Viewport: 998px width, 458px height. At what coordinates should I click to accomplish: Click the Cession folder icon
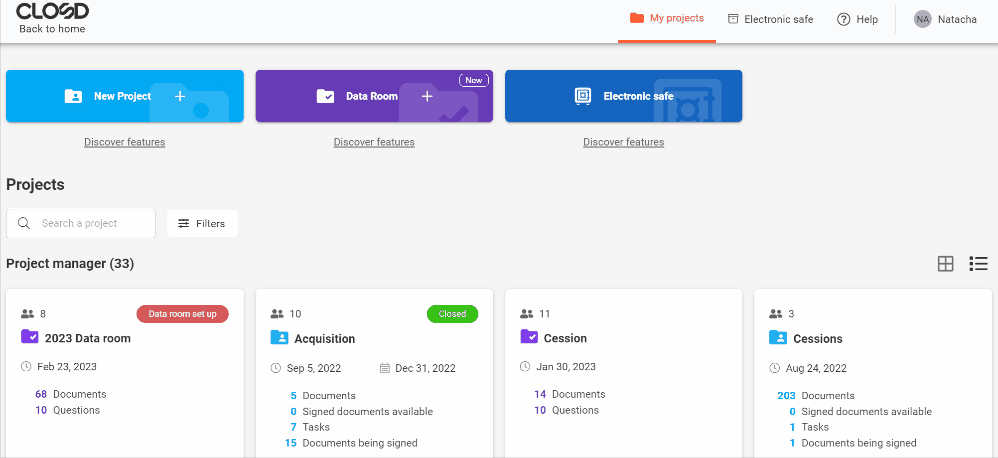tap(529, 338)
